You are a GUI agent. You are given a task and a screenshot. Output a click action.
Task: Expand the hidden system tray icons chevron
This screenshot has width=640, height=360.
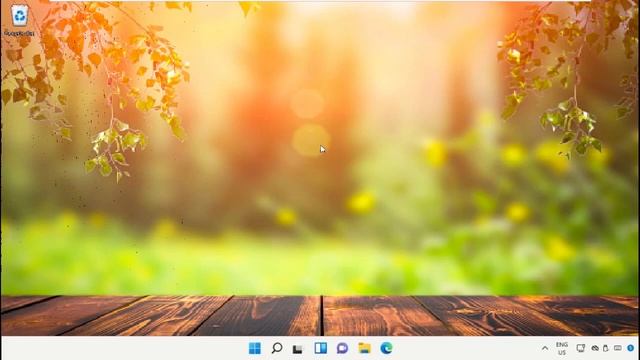pos(545,349)
